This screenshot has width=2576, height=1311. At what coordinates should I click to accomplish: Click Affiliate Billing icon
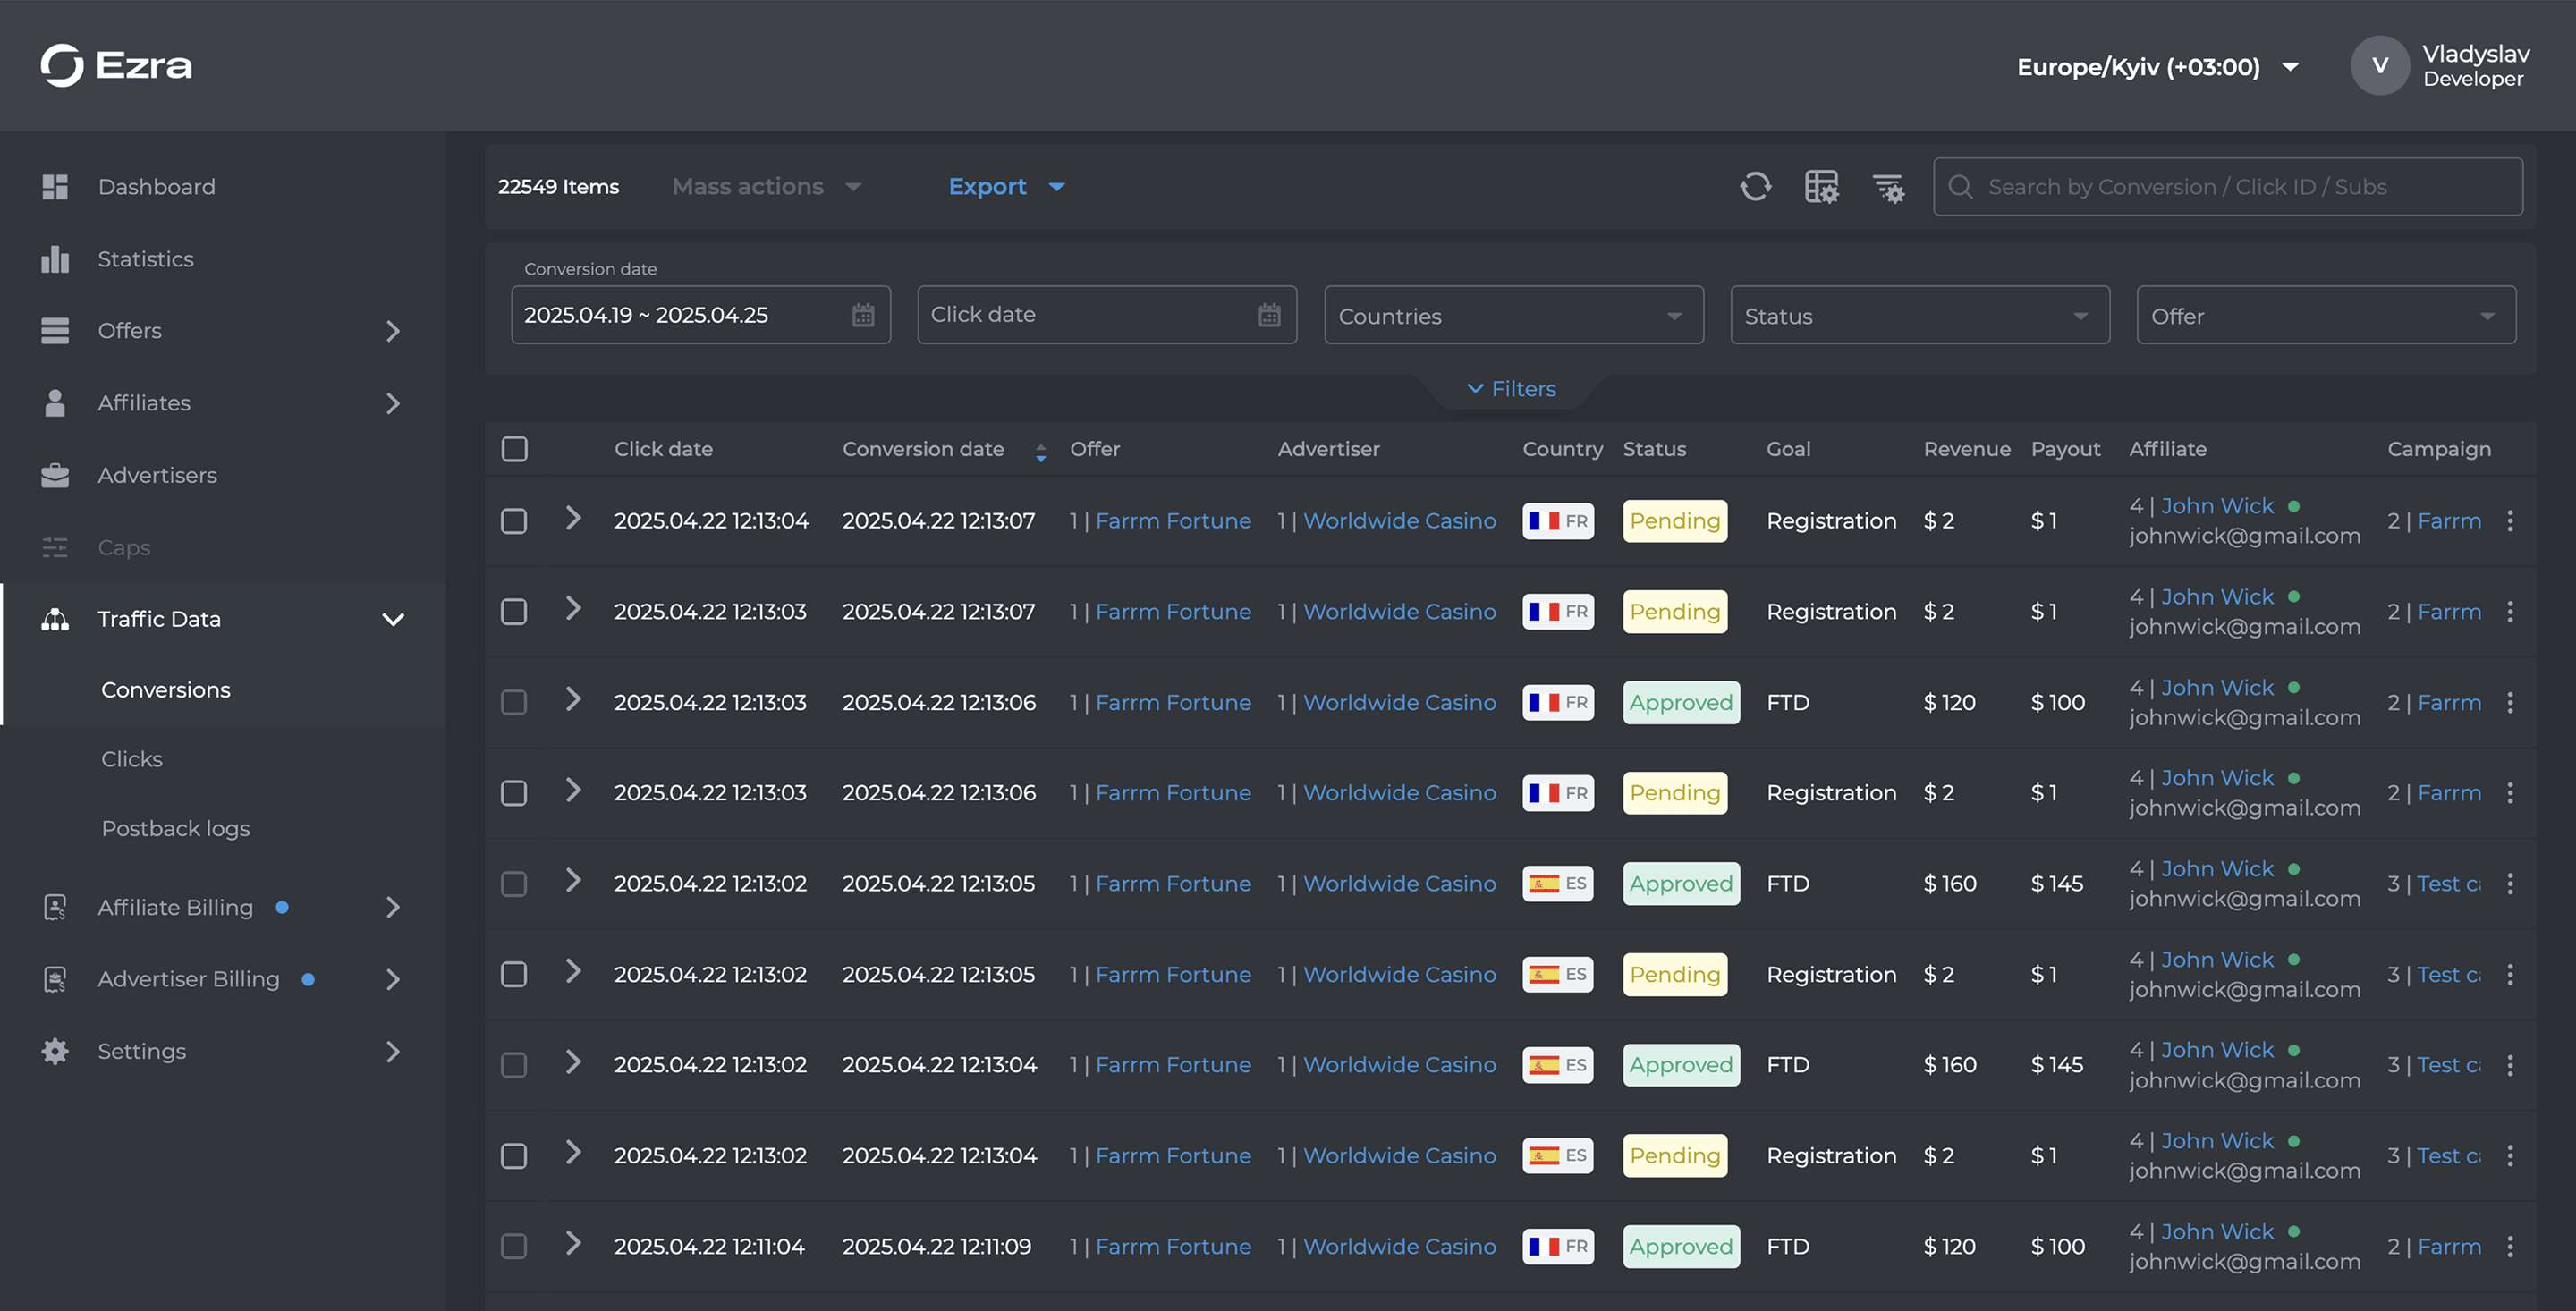(55, 907)
